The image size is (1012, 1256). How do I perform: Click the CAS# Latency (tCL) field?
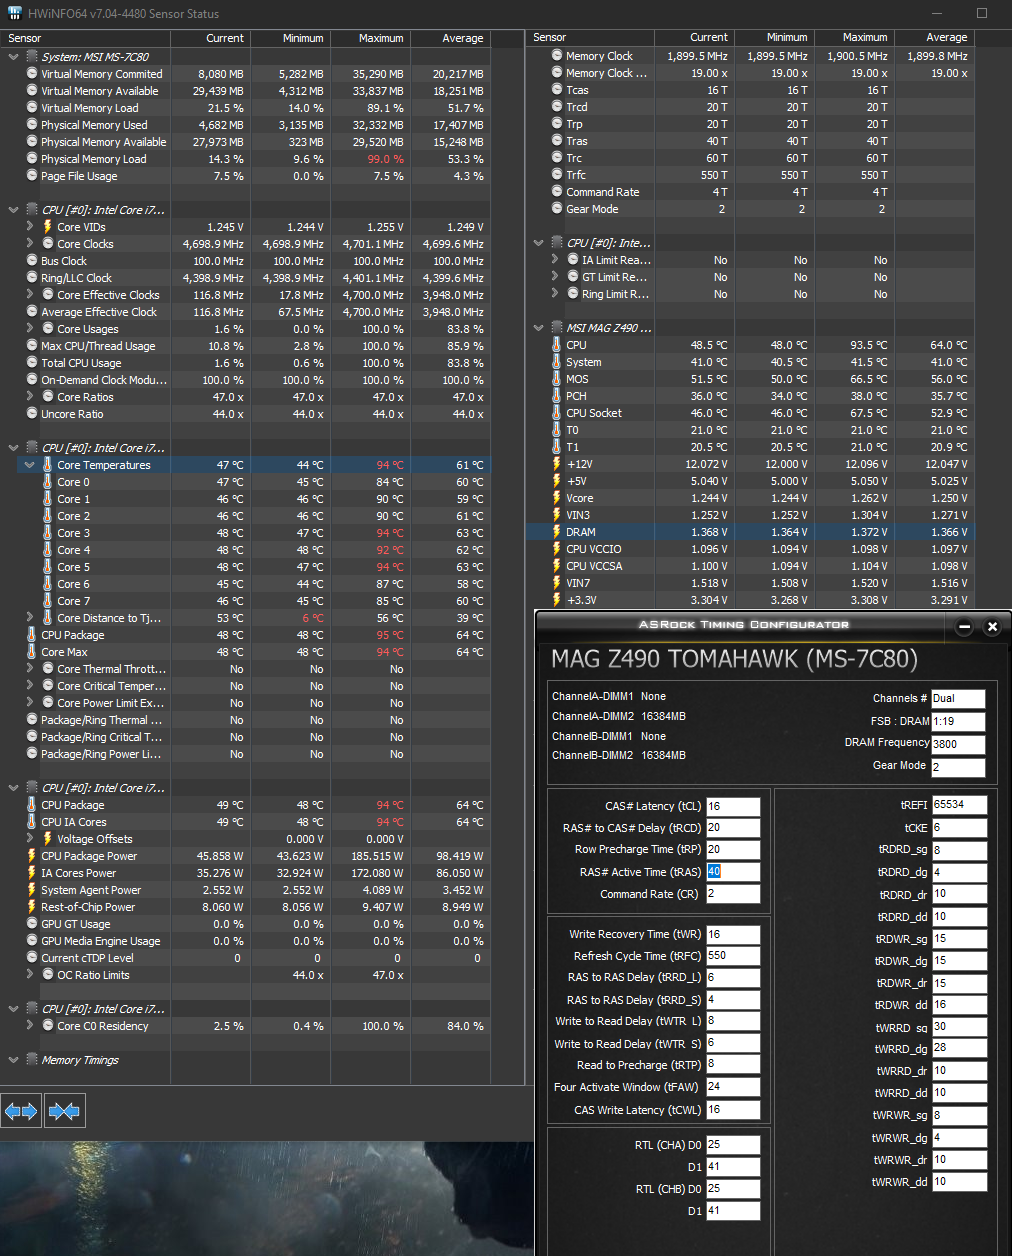click(x=733, y=806)
